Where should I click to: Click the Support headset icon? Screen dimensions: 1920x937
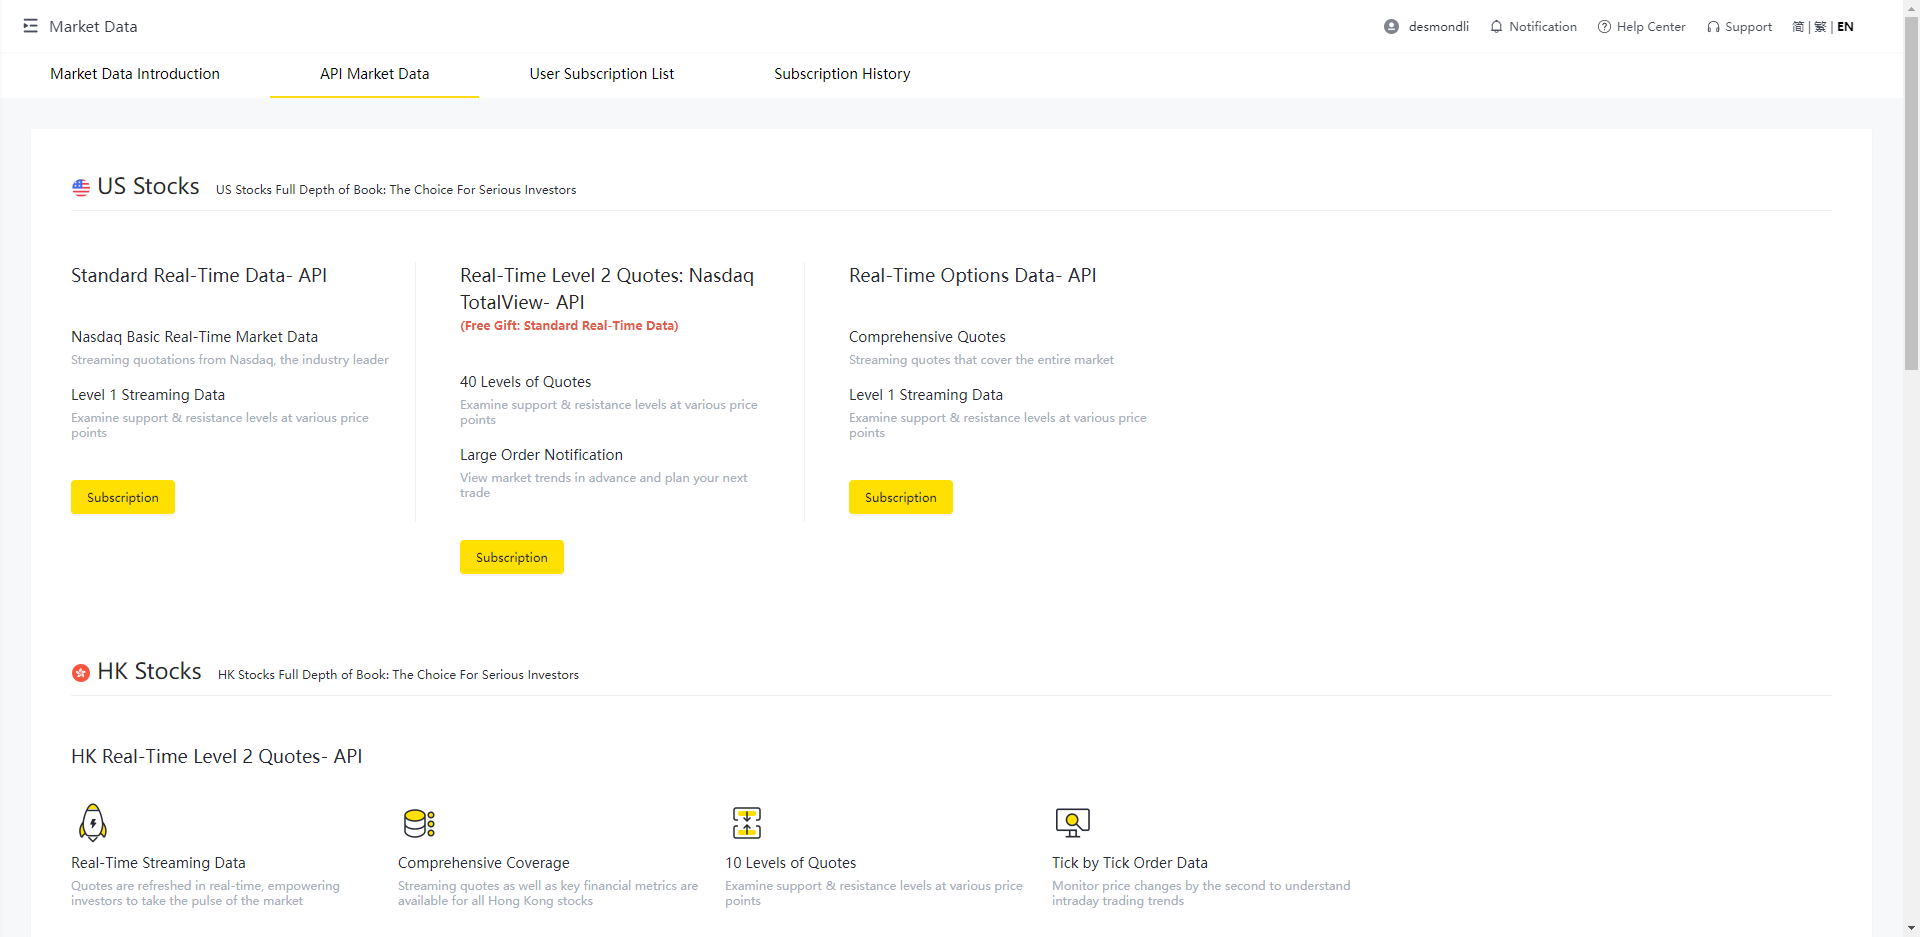1713,27
